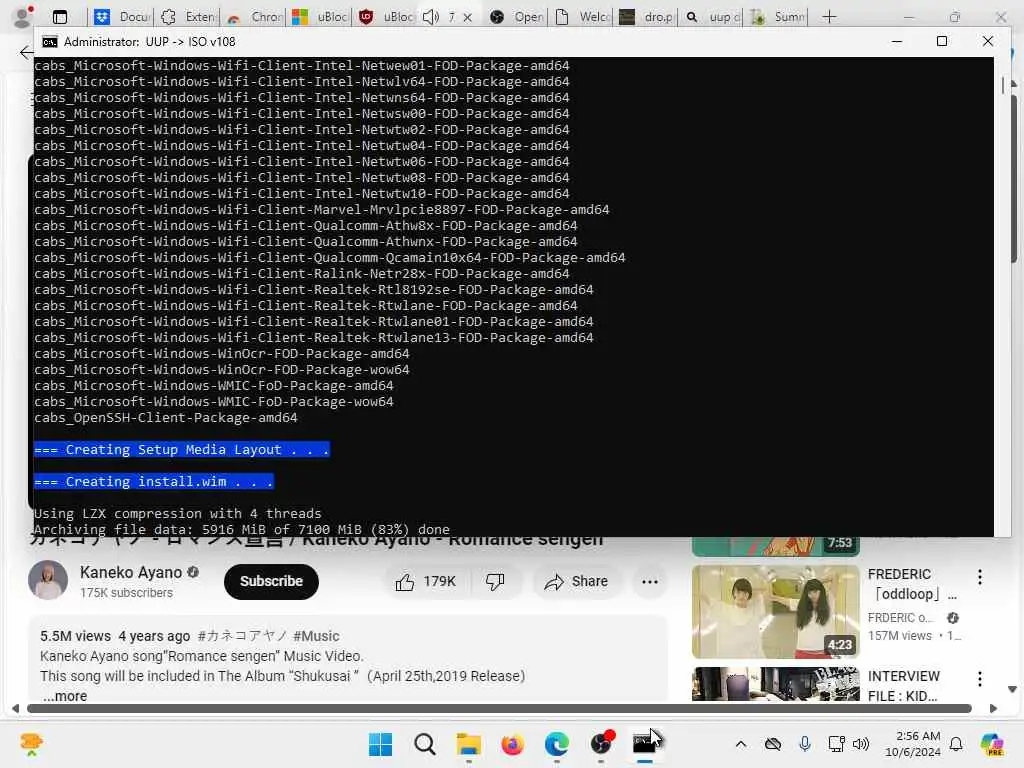This screenshot has height=768, width=1024.
Task: Open the volume tray icon
Action: click(861, 744)
